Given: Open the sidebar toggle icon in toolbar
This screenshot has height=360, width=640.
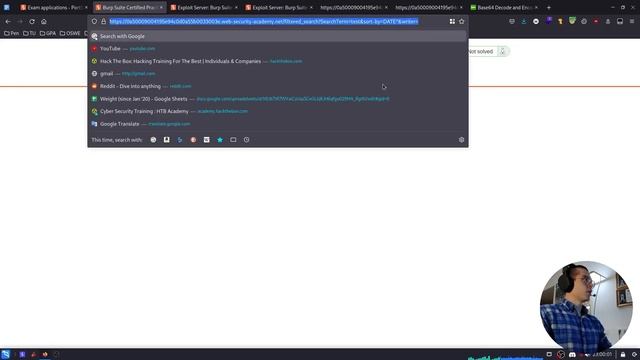Looking at the screenshot, I should click(620, 21).
